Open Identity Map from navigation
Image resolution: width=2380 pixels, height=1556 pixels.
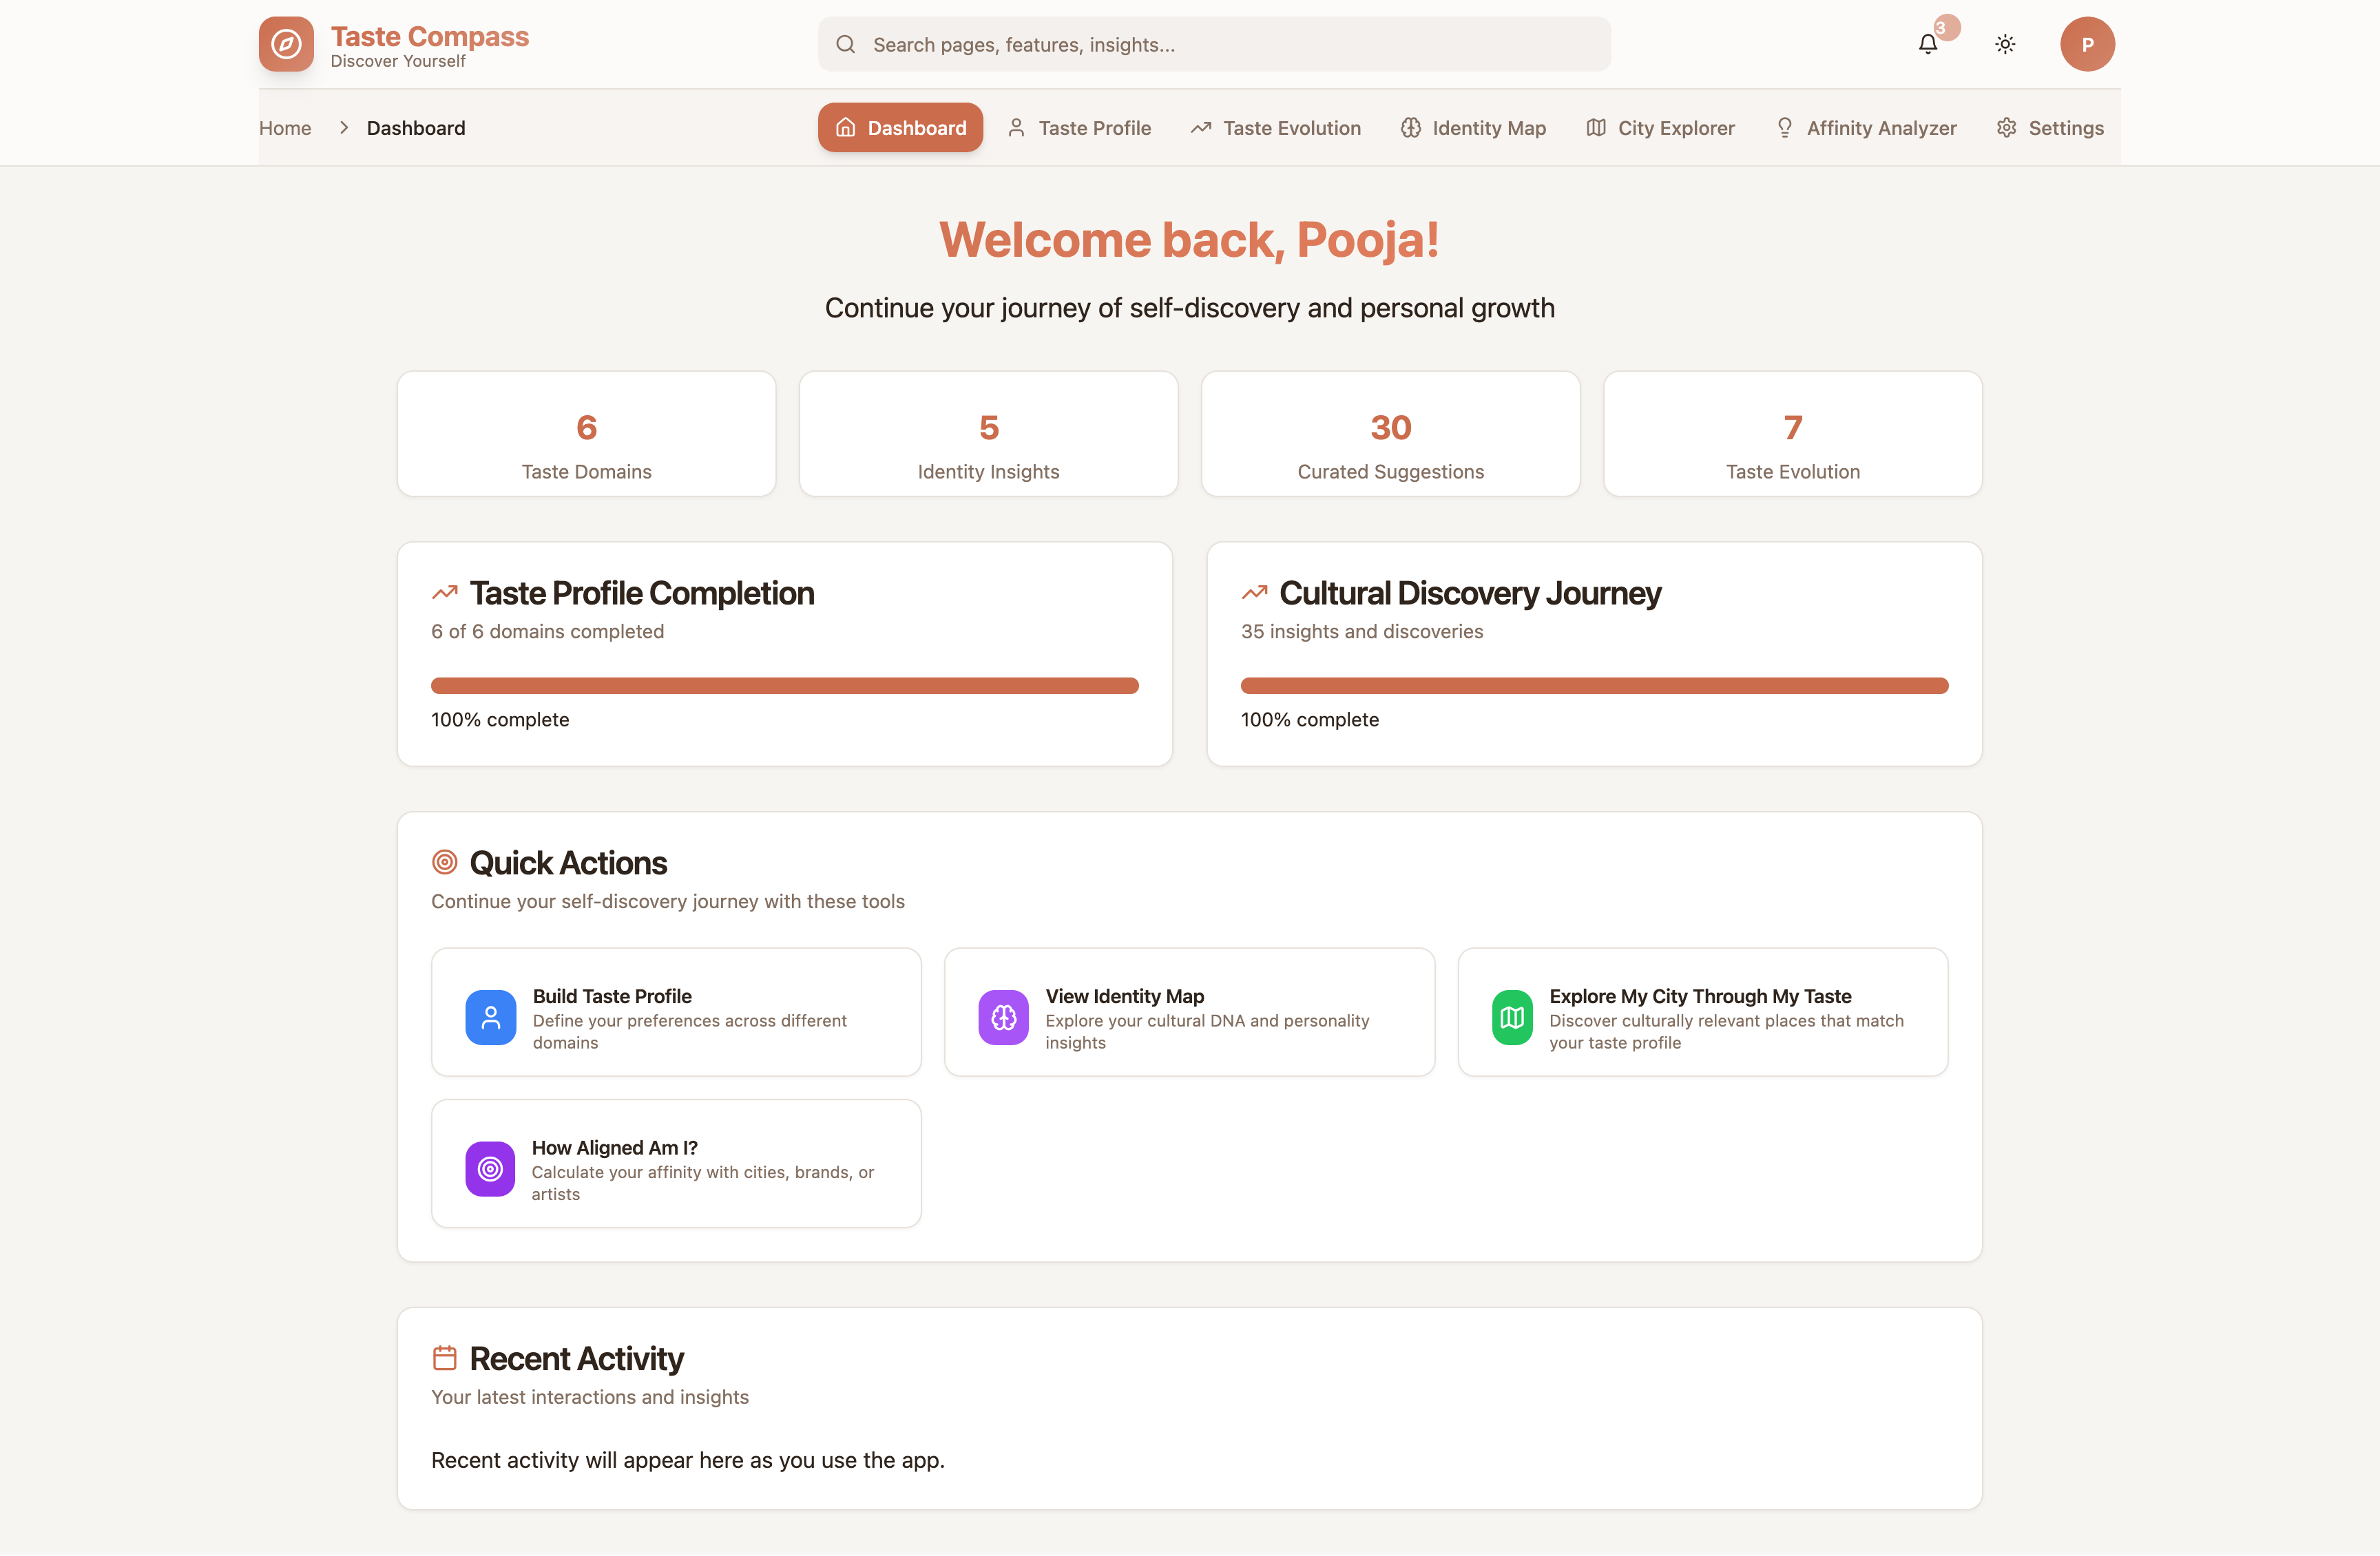point(1473,128)
